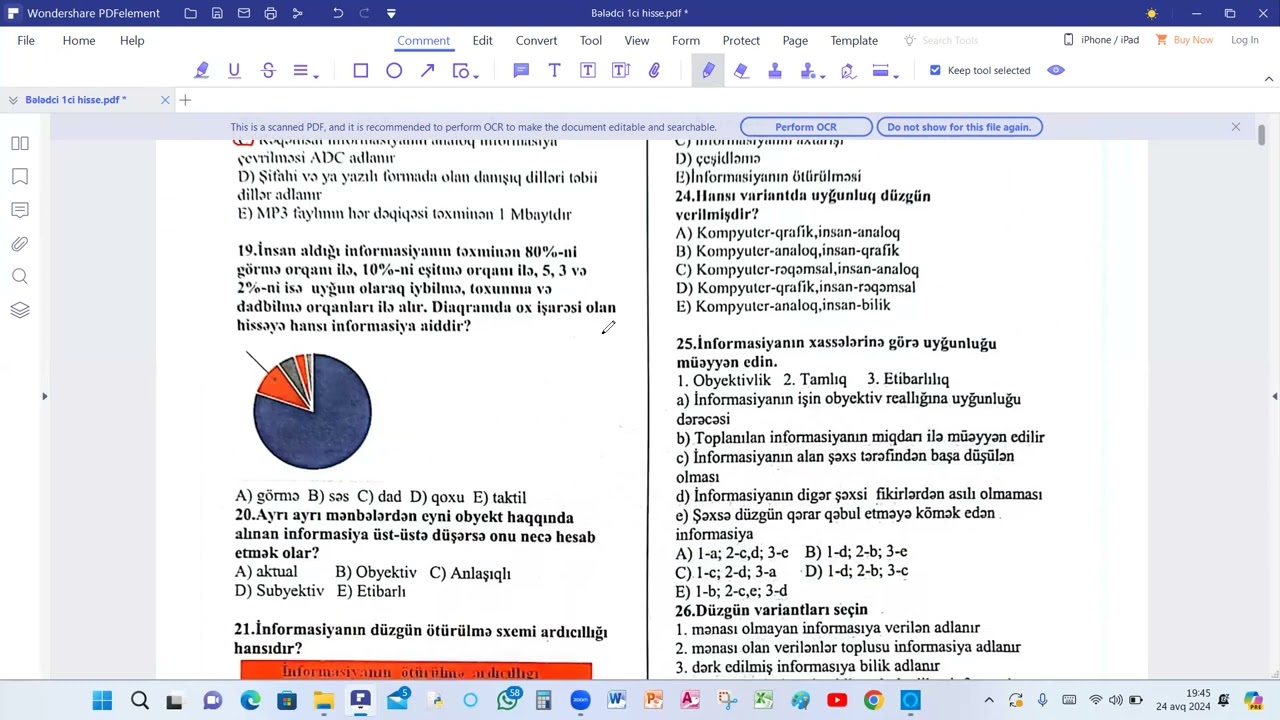Add a sticky note comment
1280x720 pixels.
point(521,70)
